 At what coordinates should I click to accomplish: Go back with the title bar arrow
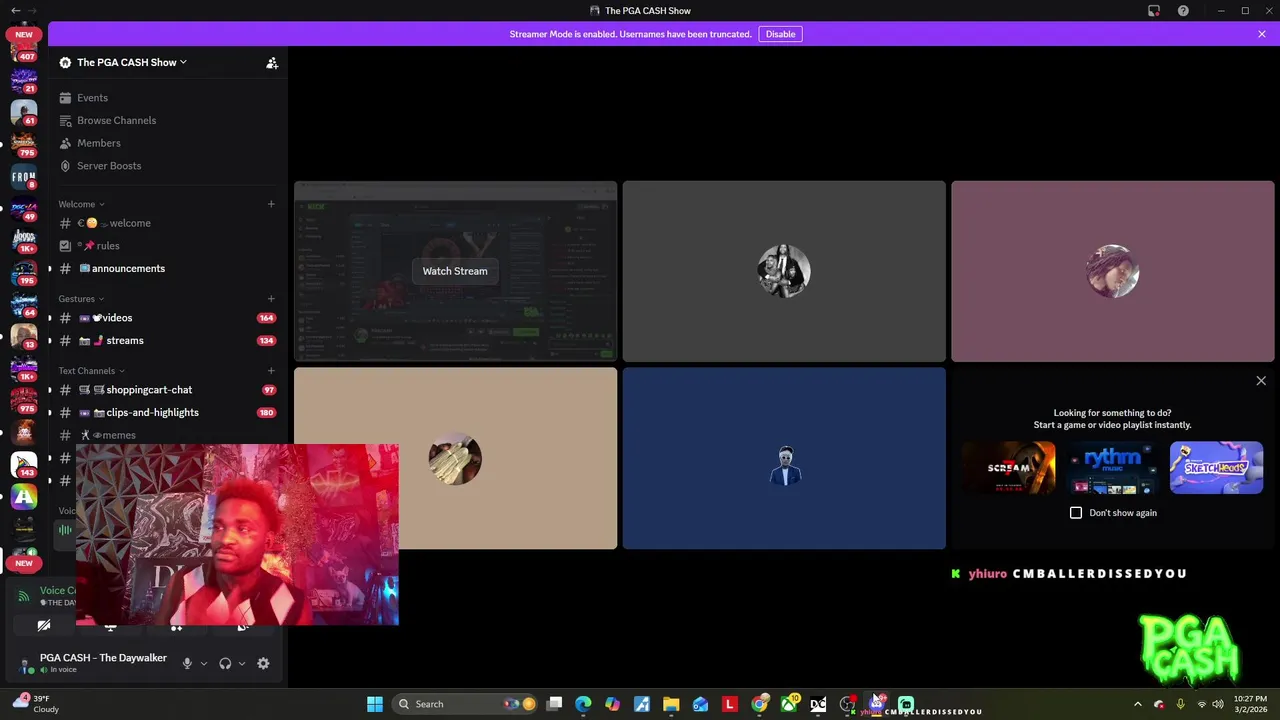15,10
